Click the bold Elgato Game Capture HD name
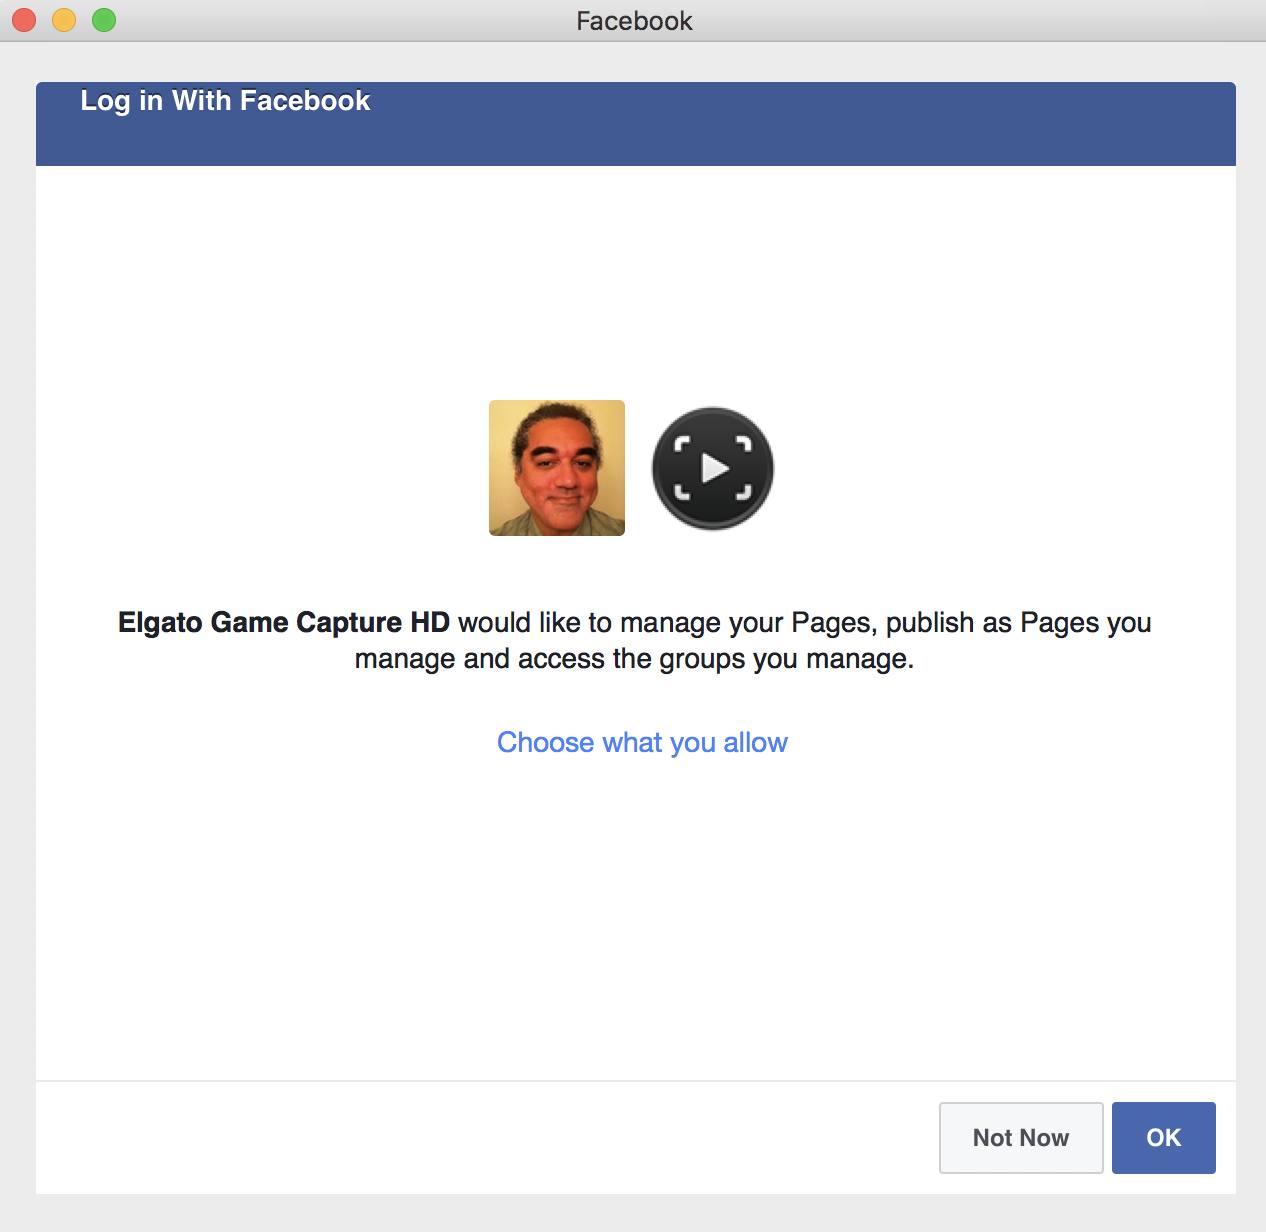 (284, 622)
